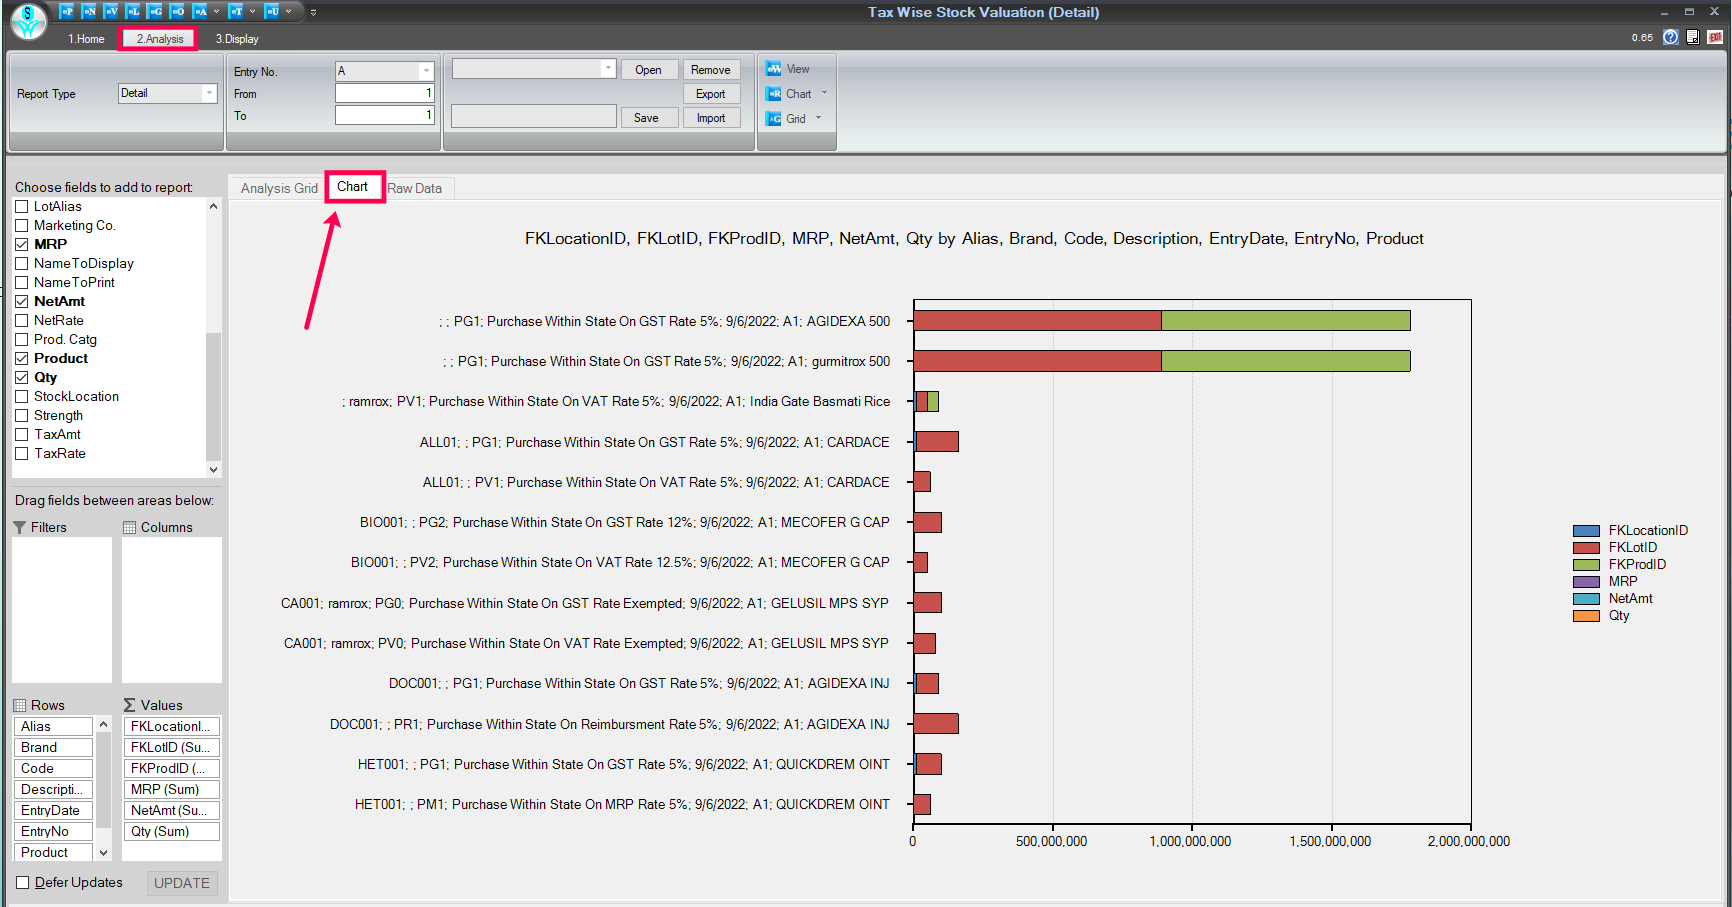Screen dimensions: 1732x907
Task: Click the document pages icon beside help
Action: coord(1693,37)
